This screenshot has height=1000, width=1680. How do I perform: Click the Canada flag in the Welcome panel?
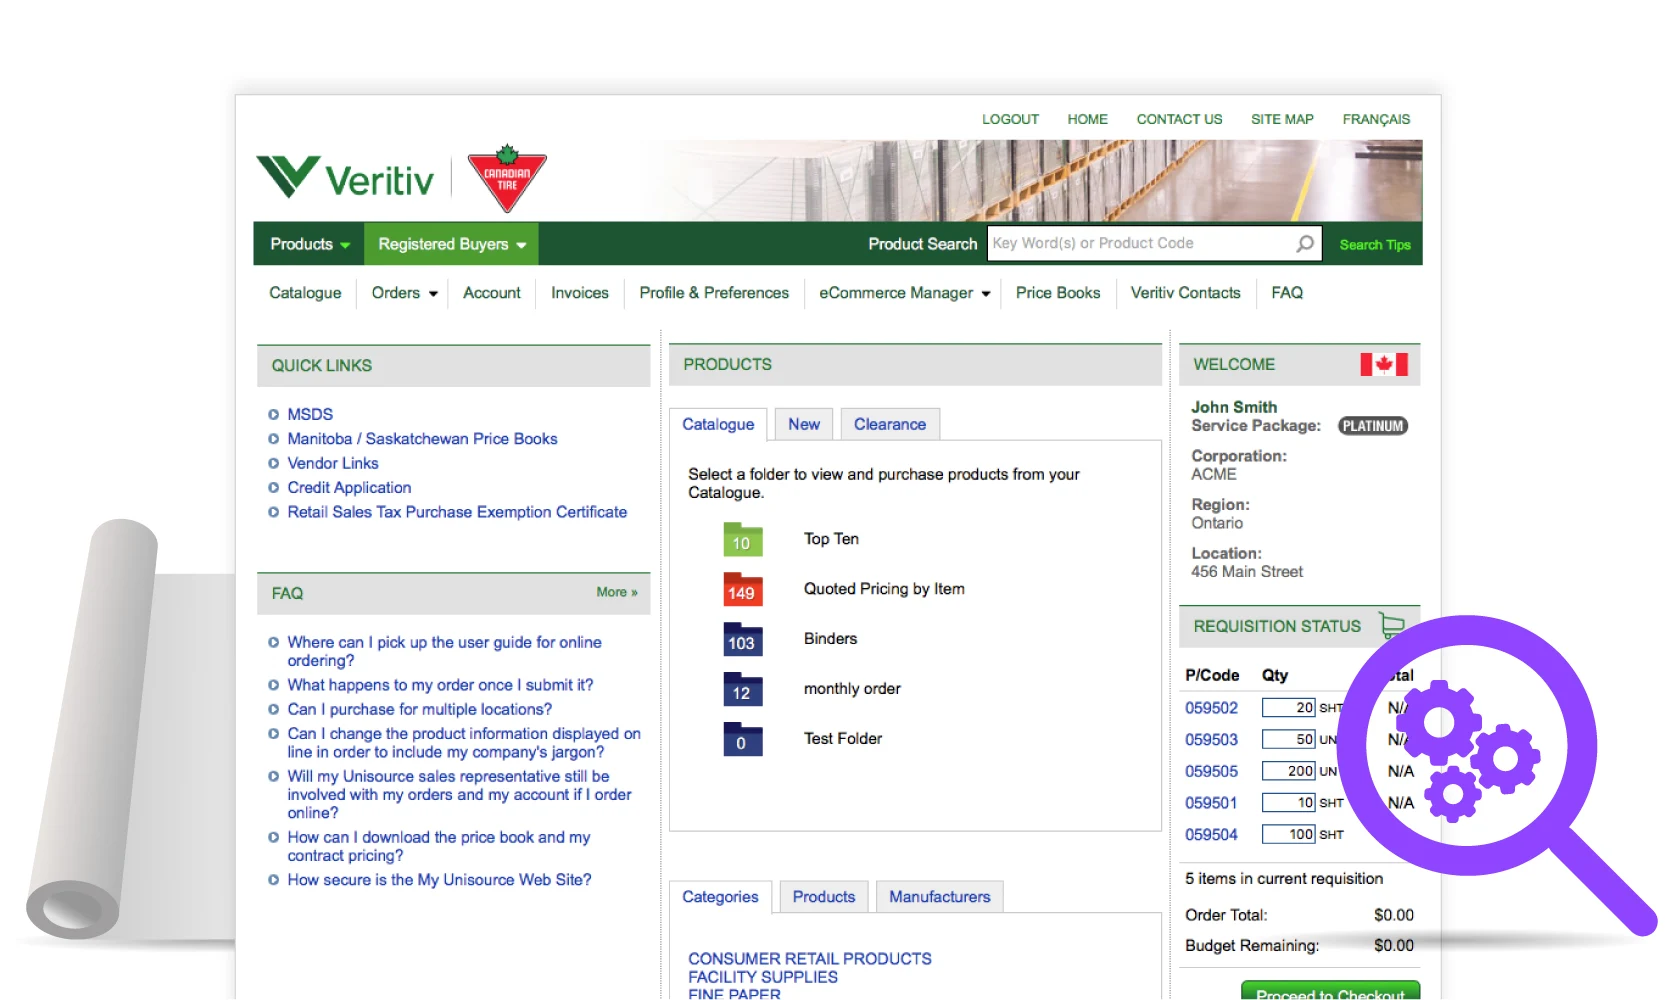(1383, 364)
